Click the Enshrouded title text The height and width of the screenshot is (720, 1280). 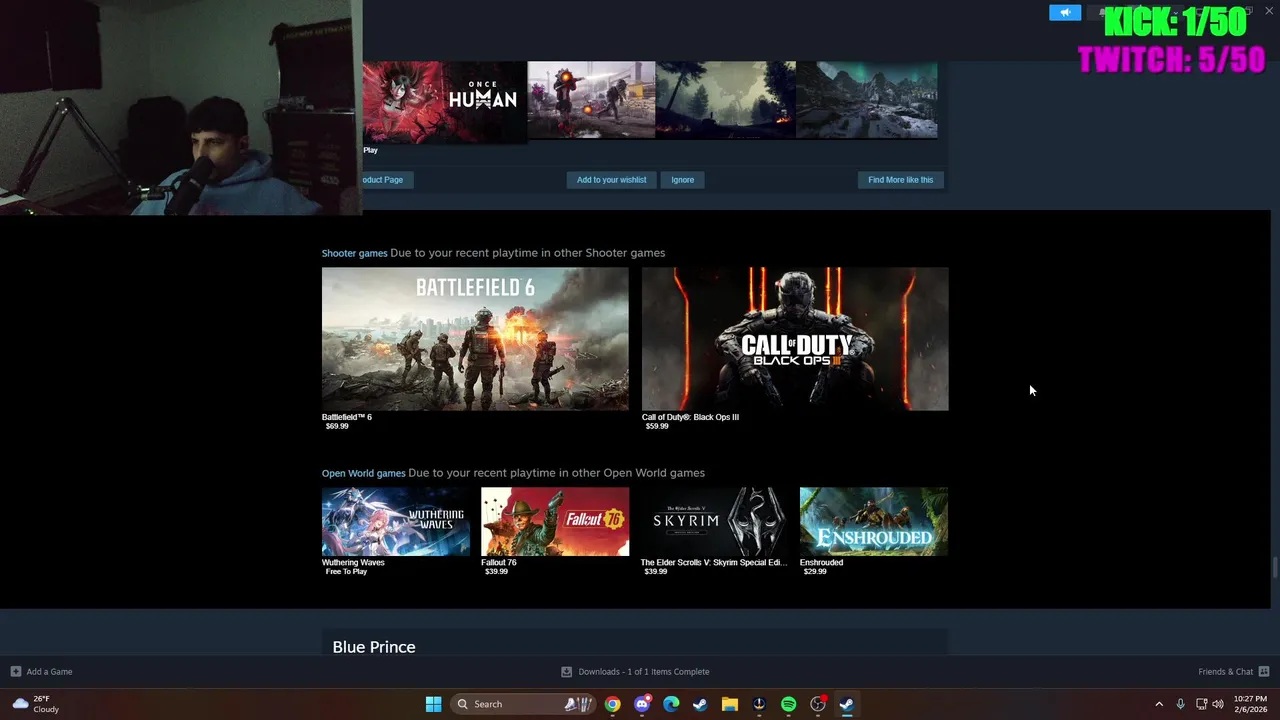pyautogui.click(x=821, y=562)
